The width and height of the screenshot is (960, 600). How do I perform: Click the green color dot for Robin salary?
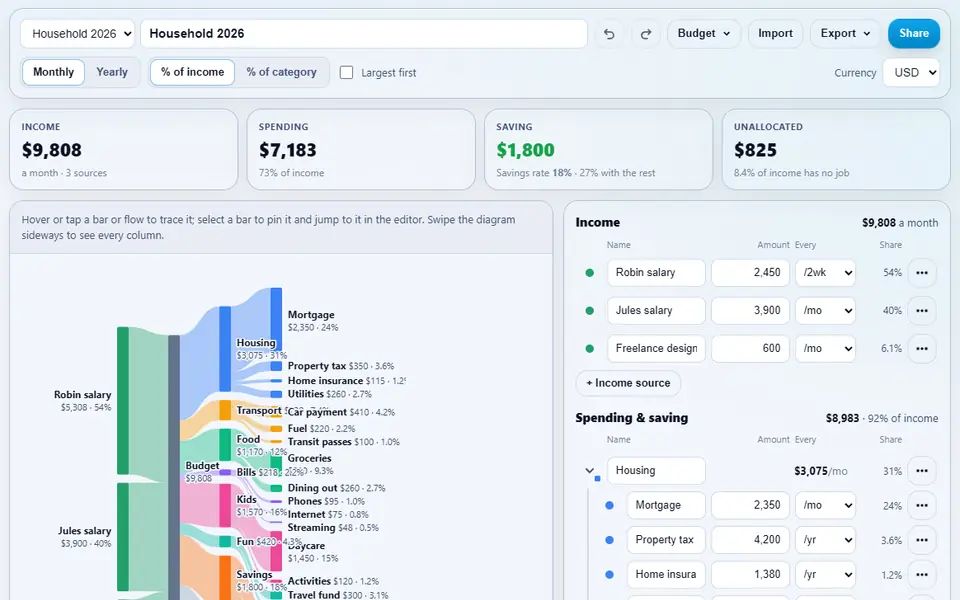pyautogui.click(x=590, y=273)
